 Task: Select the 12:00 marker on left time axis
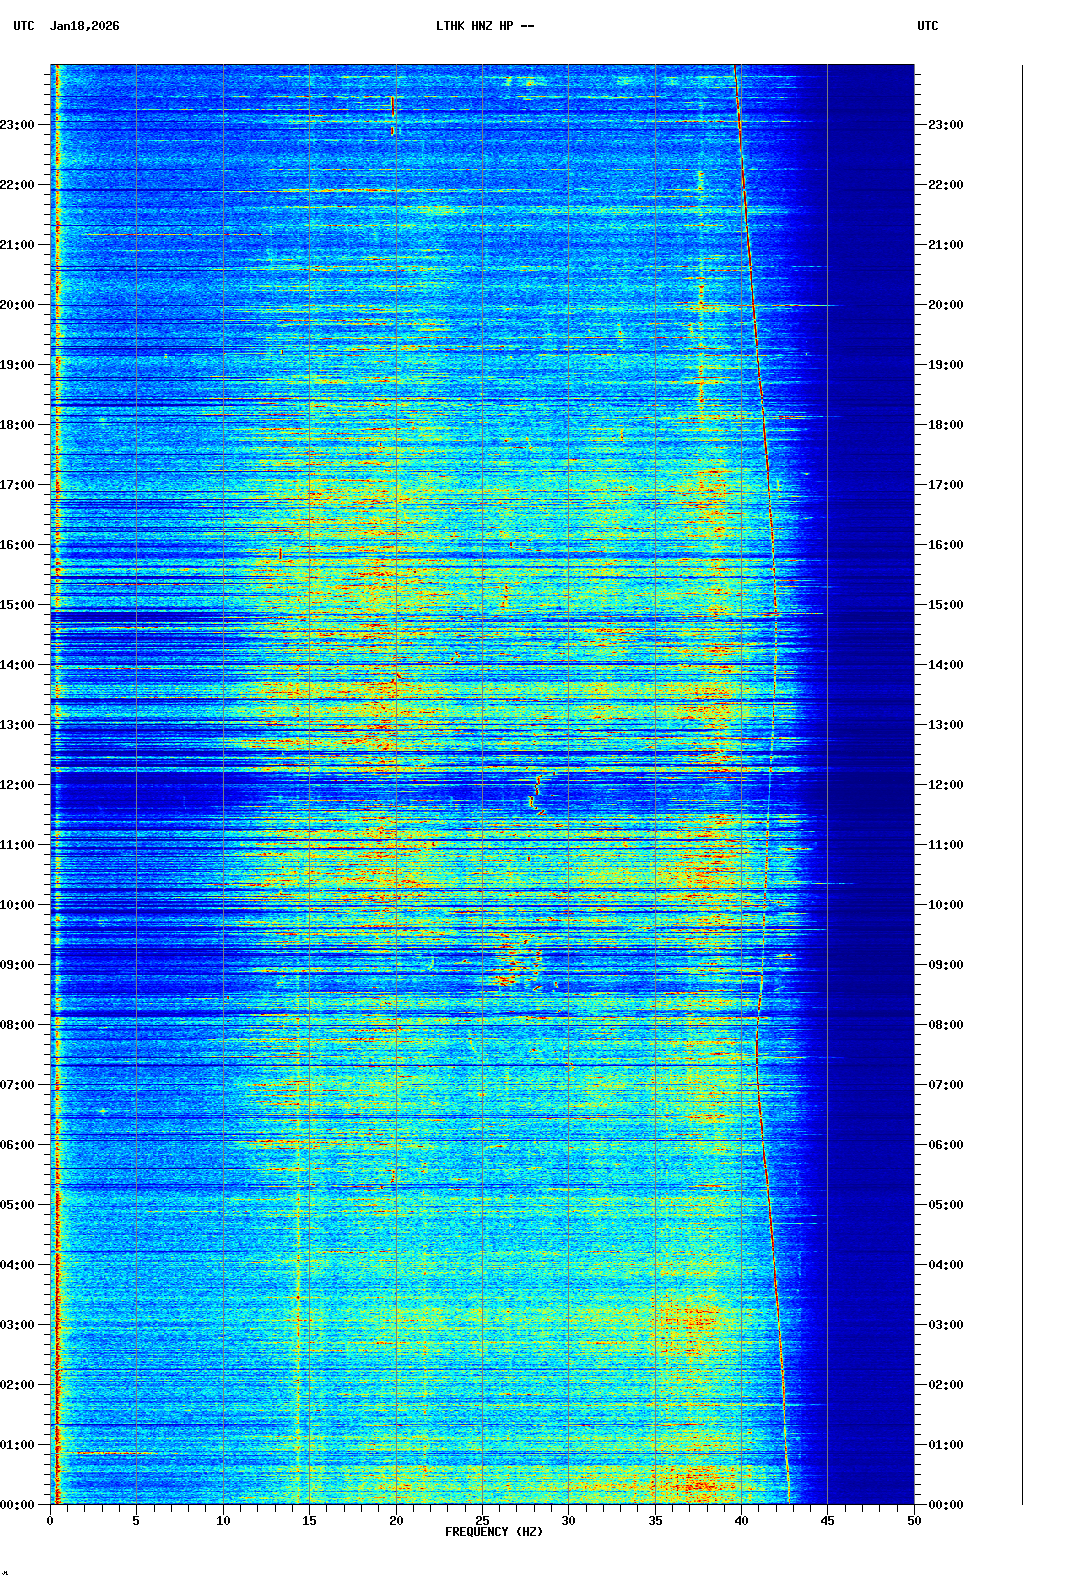pos(17,785)
